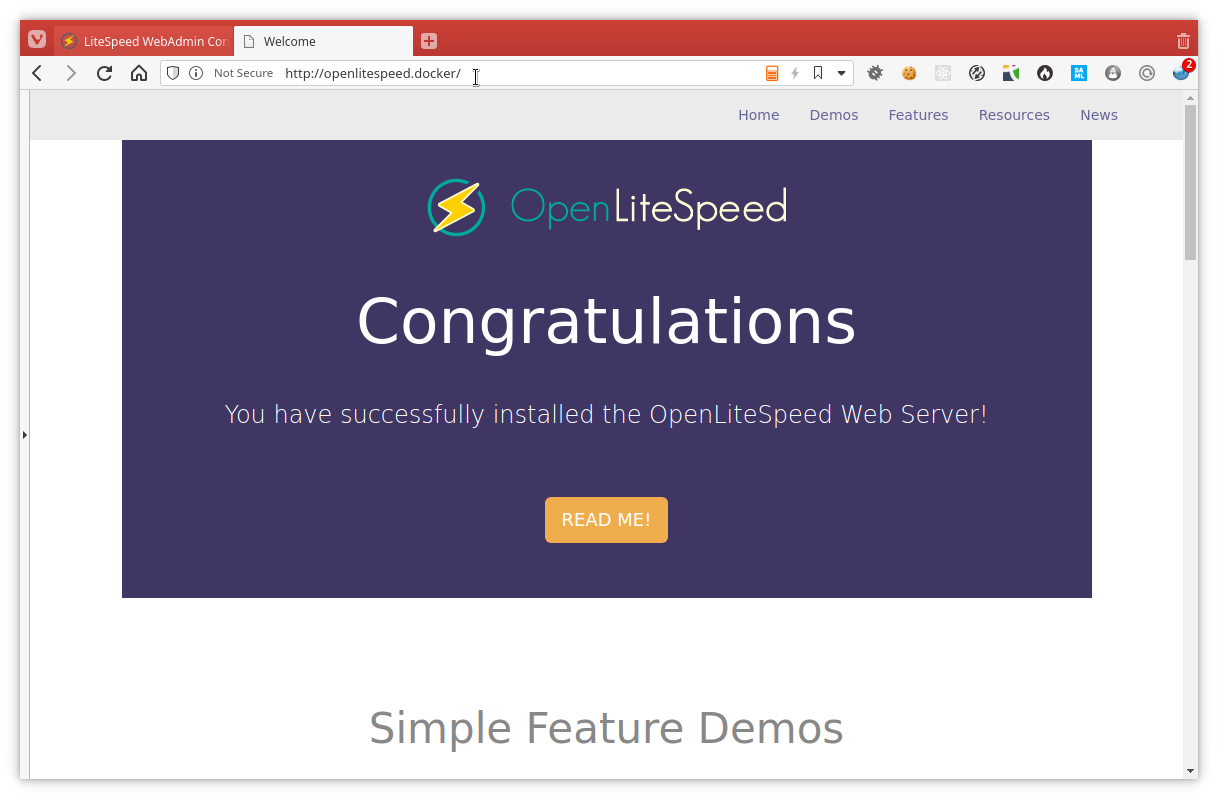The image size is (1218, 799).
Task: Switch to the LiteSpeed WebAdmin Console tab
Action: (x=145, y=41)
